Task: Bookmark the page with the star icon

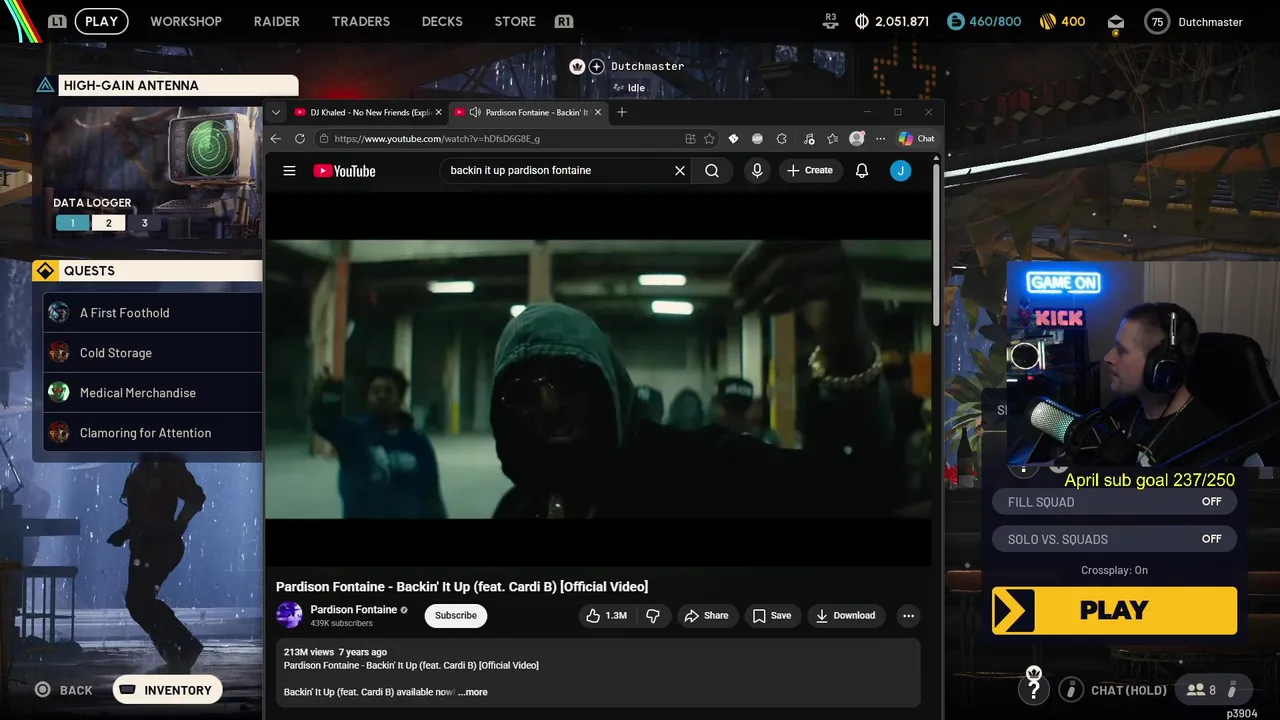Action: tap(709, 139)
